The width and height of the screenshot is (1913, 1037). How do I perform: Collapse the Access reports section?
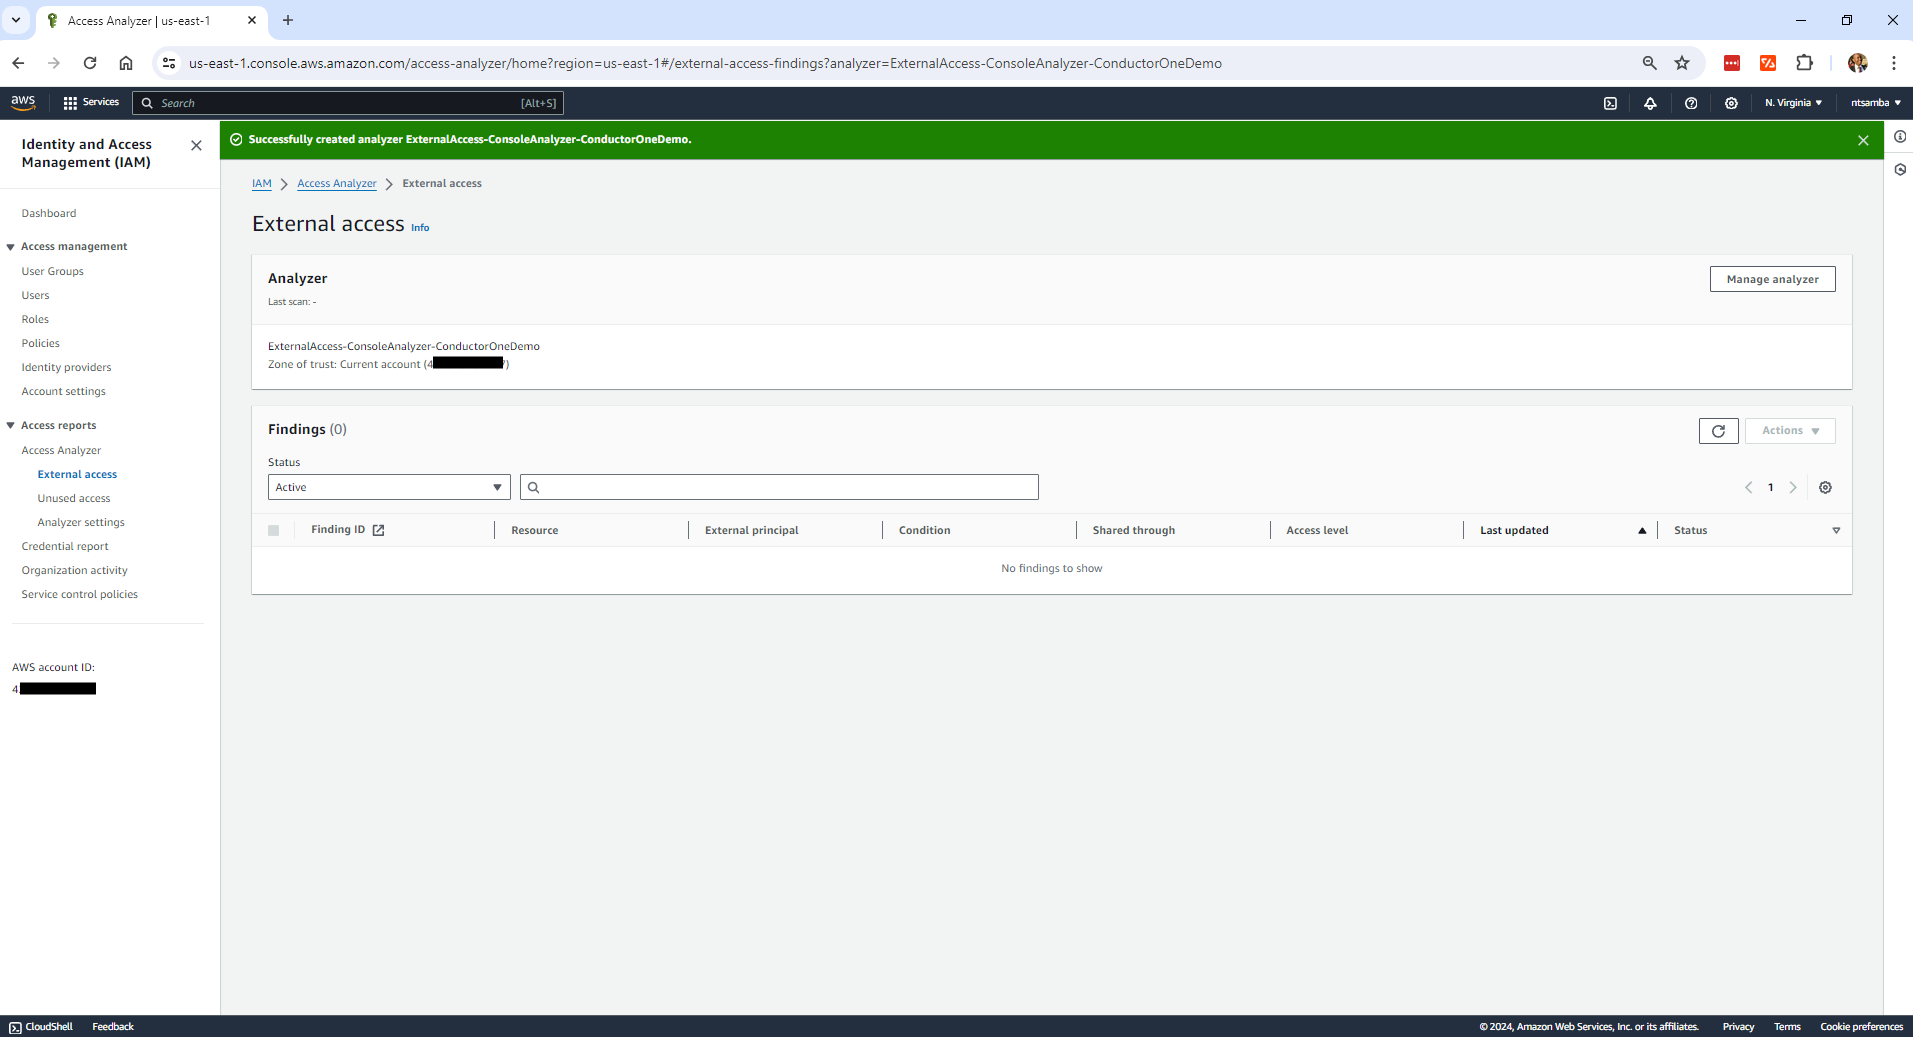coord(11,425)
